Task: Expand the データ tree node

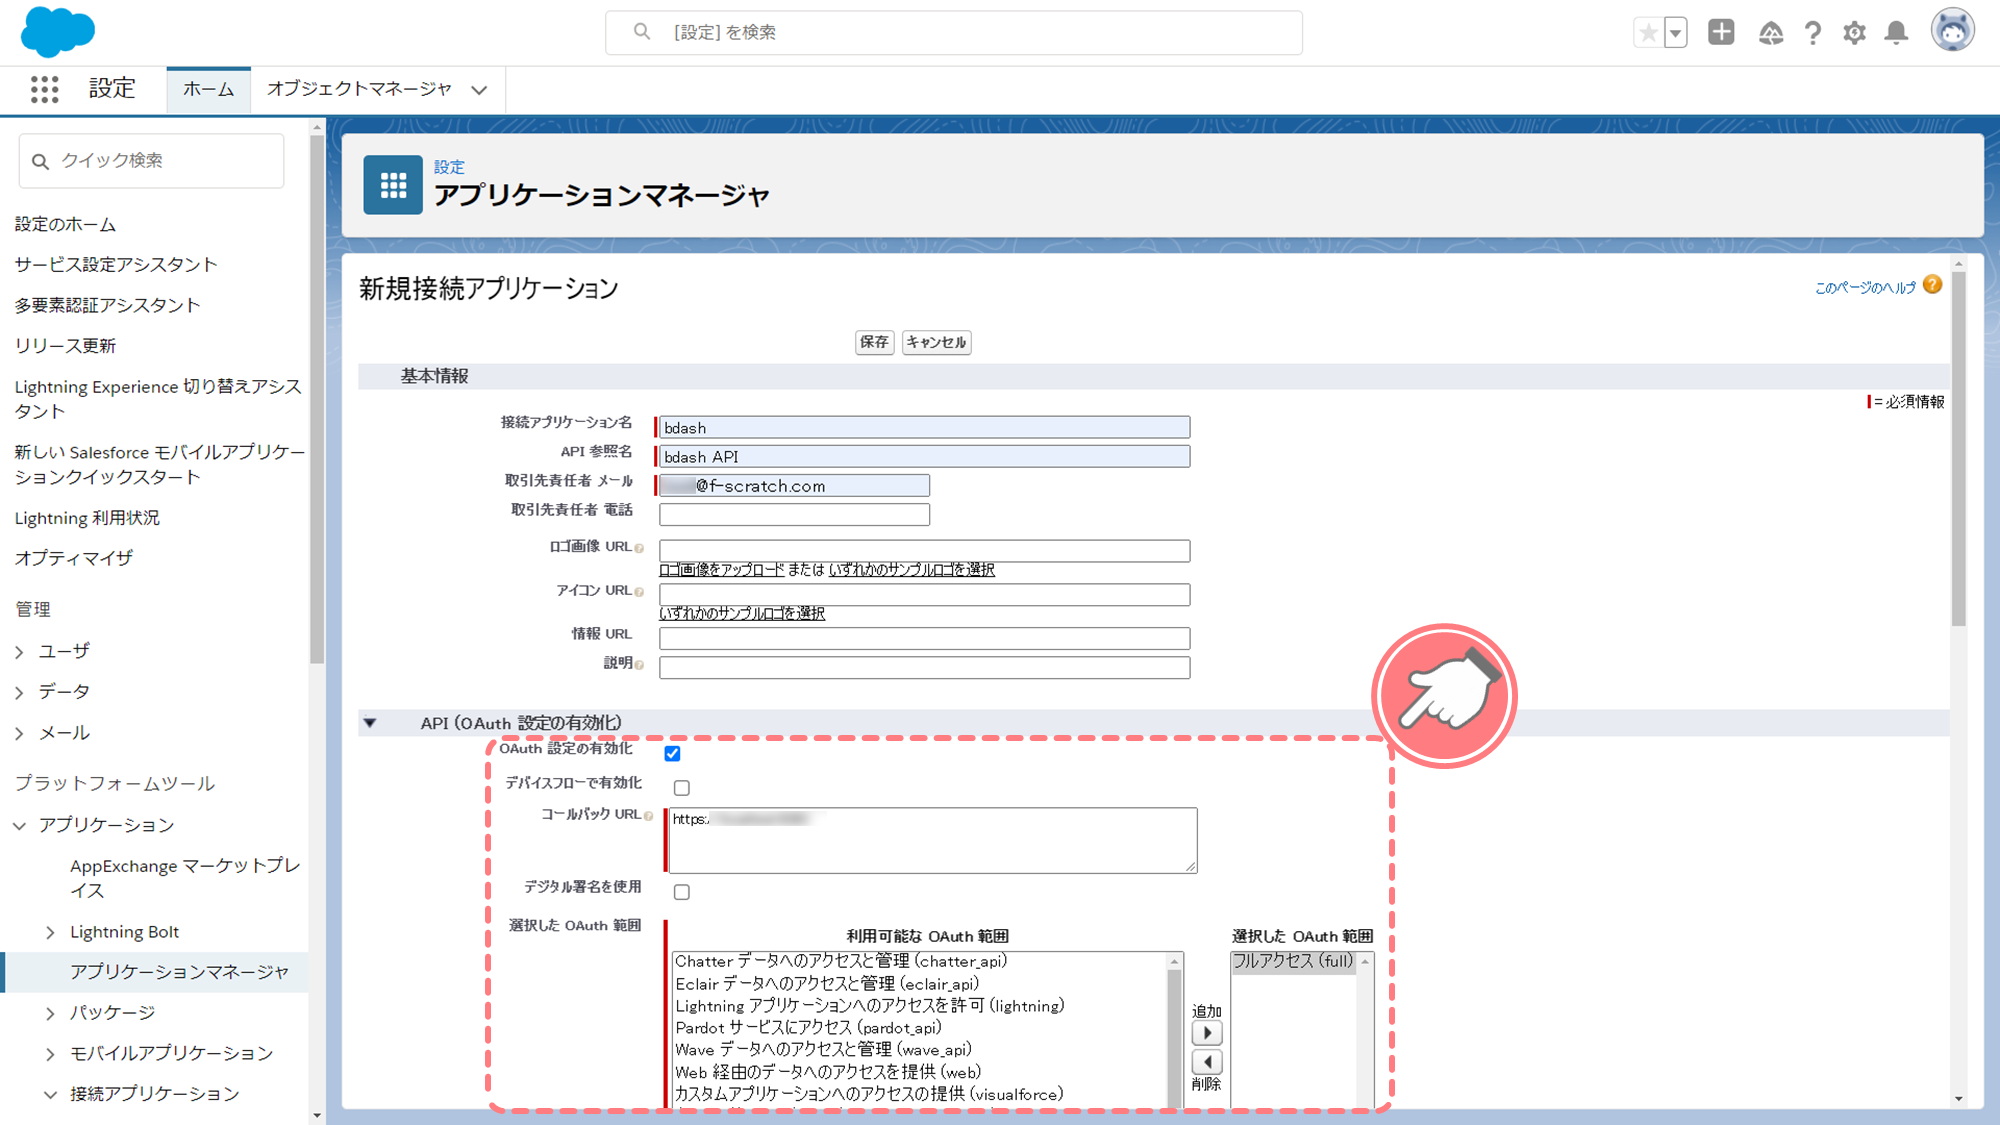Action: click(19, 692)
